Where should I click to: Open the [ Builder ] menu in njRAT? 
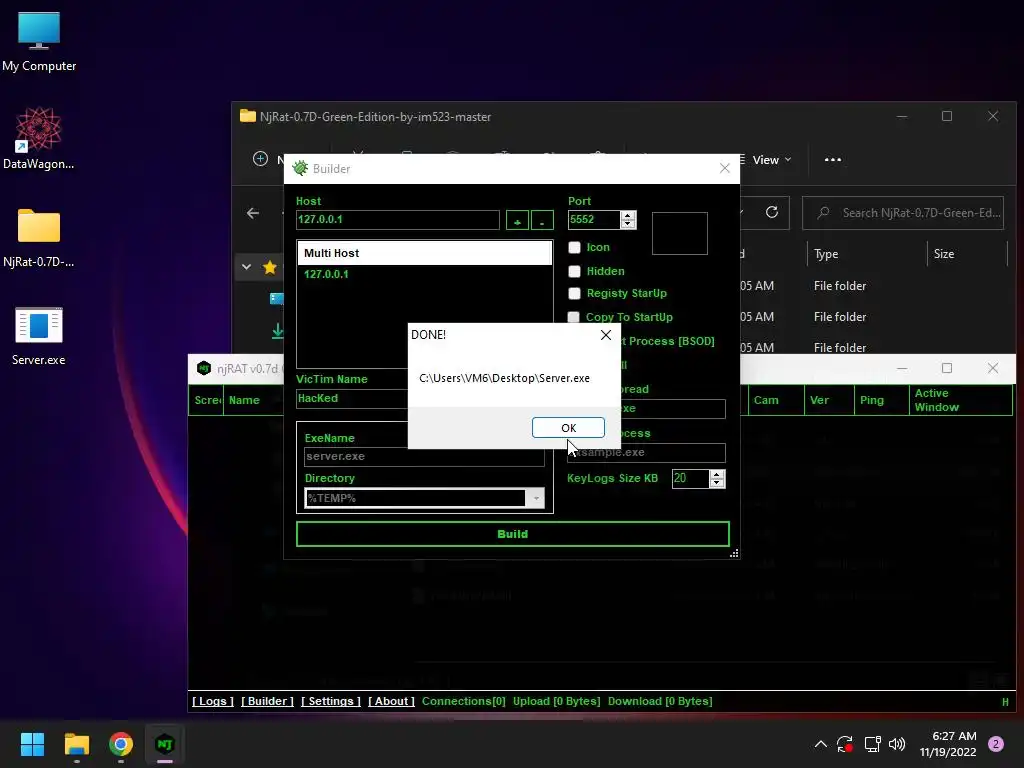tap(268, 701)
